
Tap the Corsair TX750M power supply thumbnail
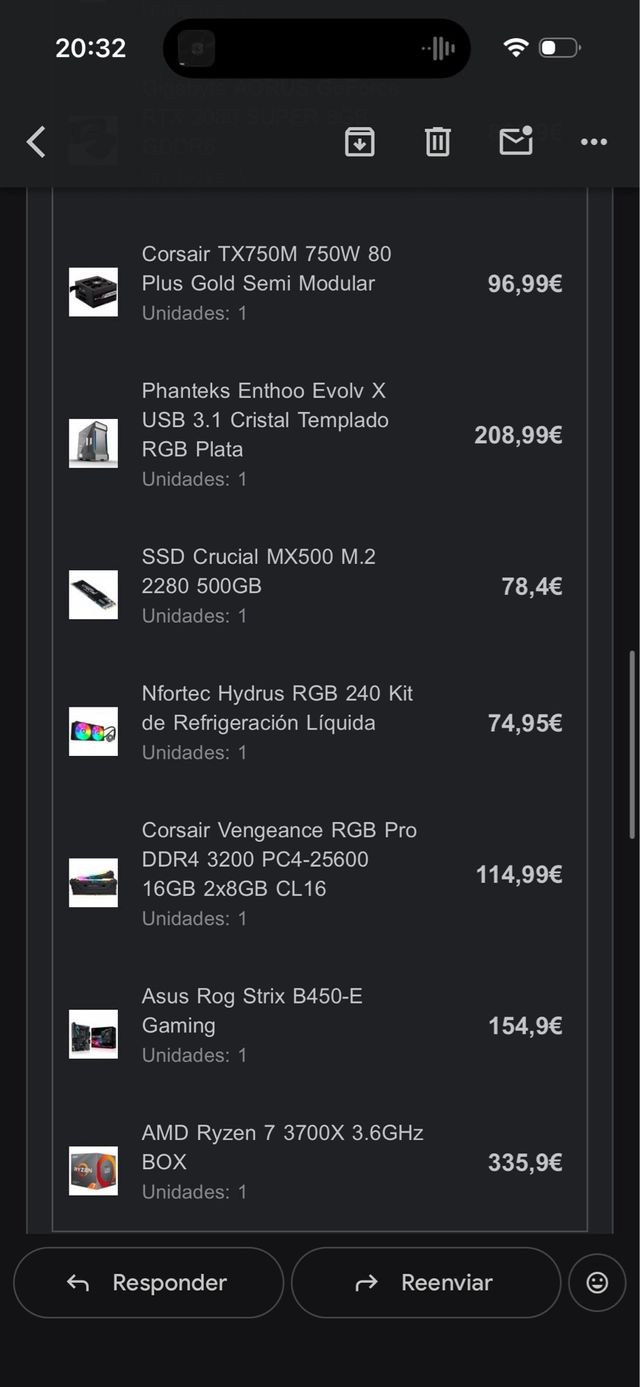coord(93,292)
